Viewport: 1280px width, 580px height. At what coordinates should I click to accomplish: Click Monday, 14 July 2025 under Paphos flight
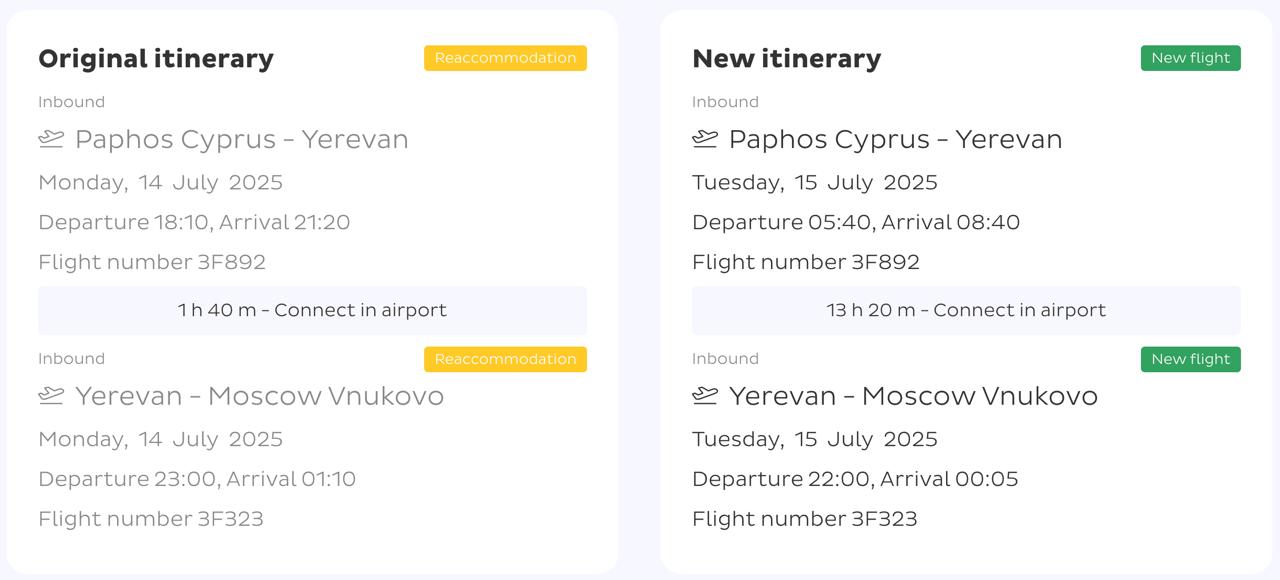click(x=160, y=183)
